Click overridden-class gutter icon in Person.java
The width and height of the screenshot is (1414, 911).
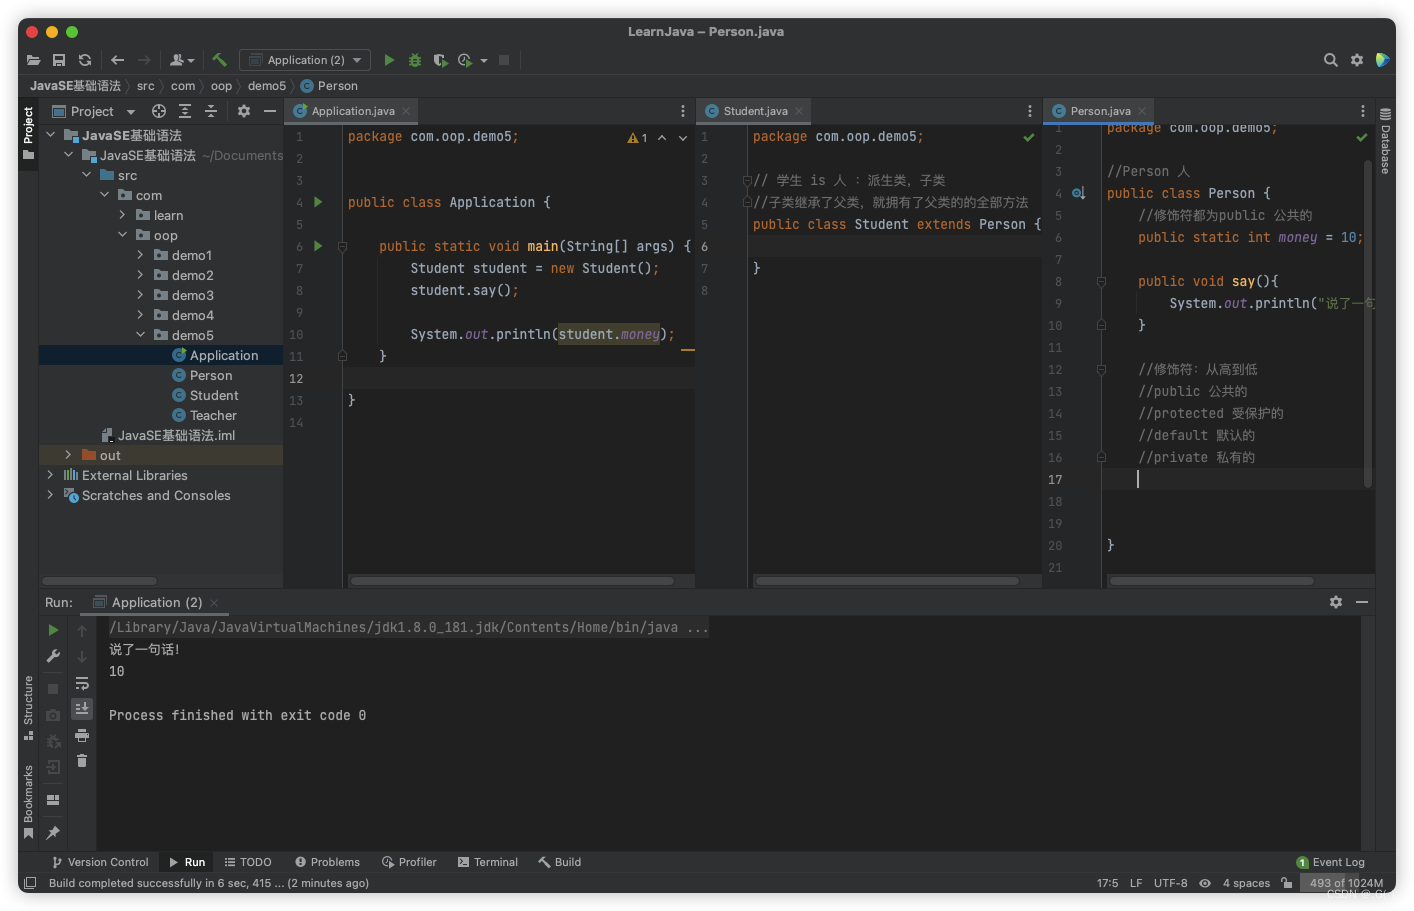point(1078,193)
